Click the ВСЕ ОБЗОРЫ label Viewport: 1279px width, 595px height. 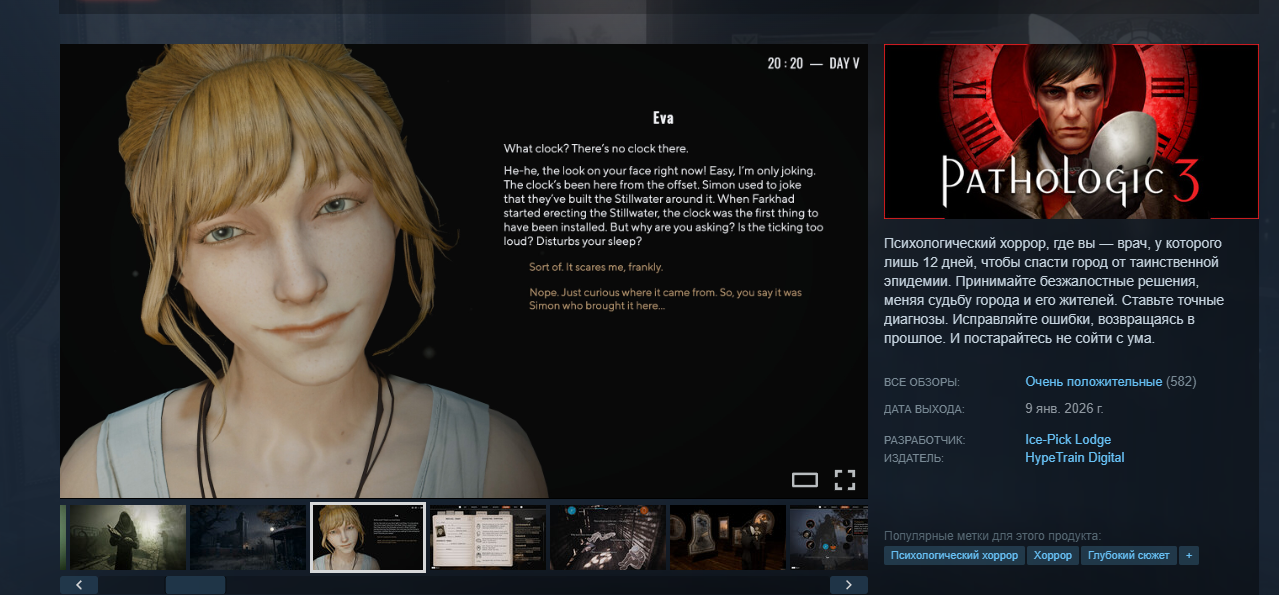(x=921, y=383)
